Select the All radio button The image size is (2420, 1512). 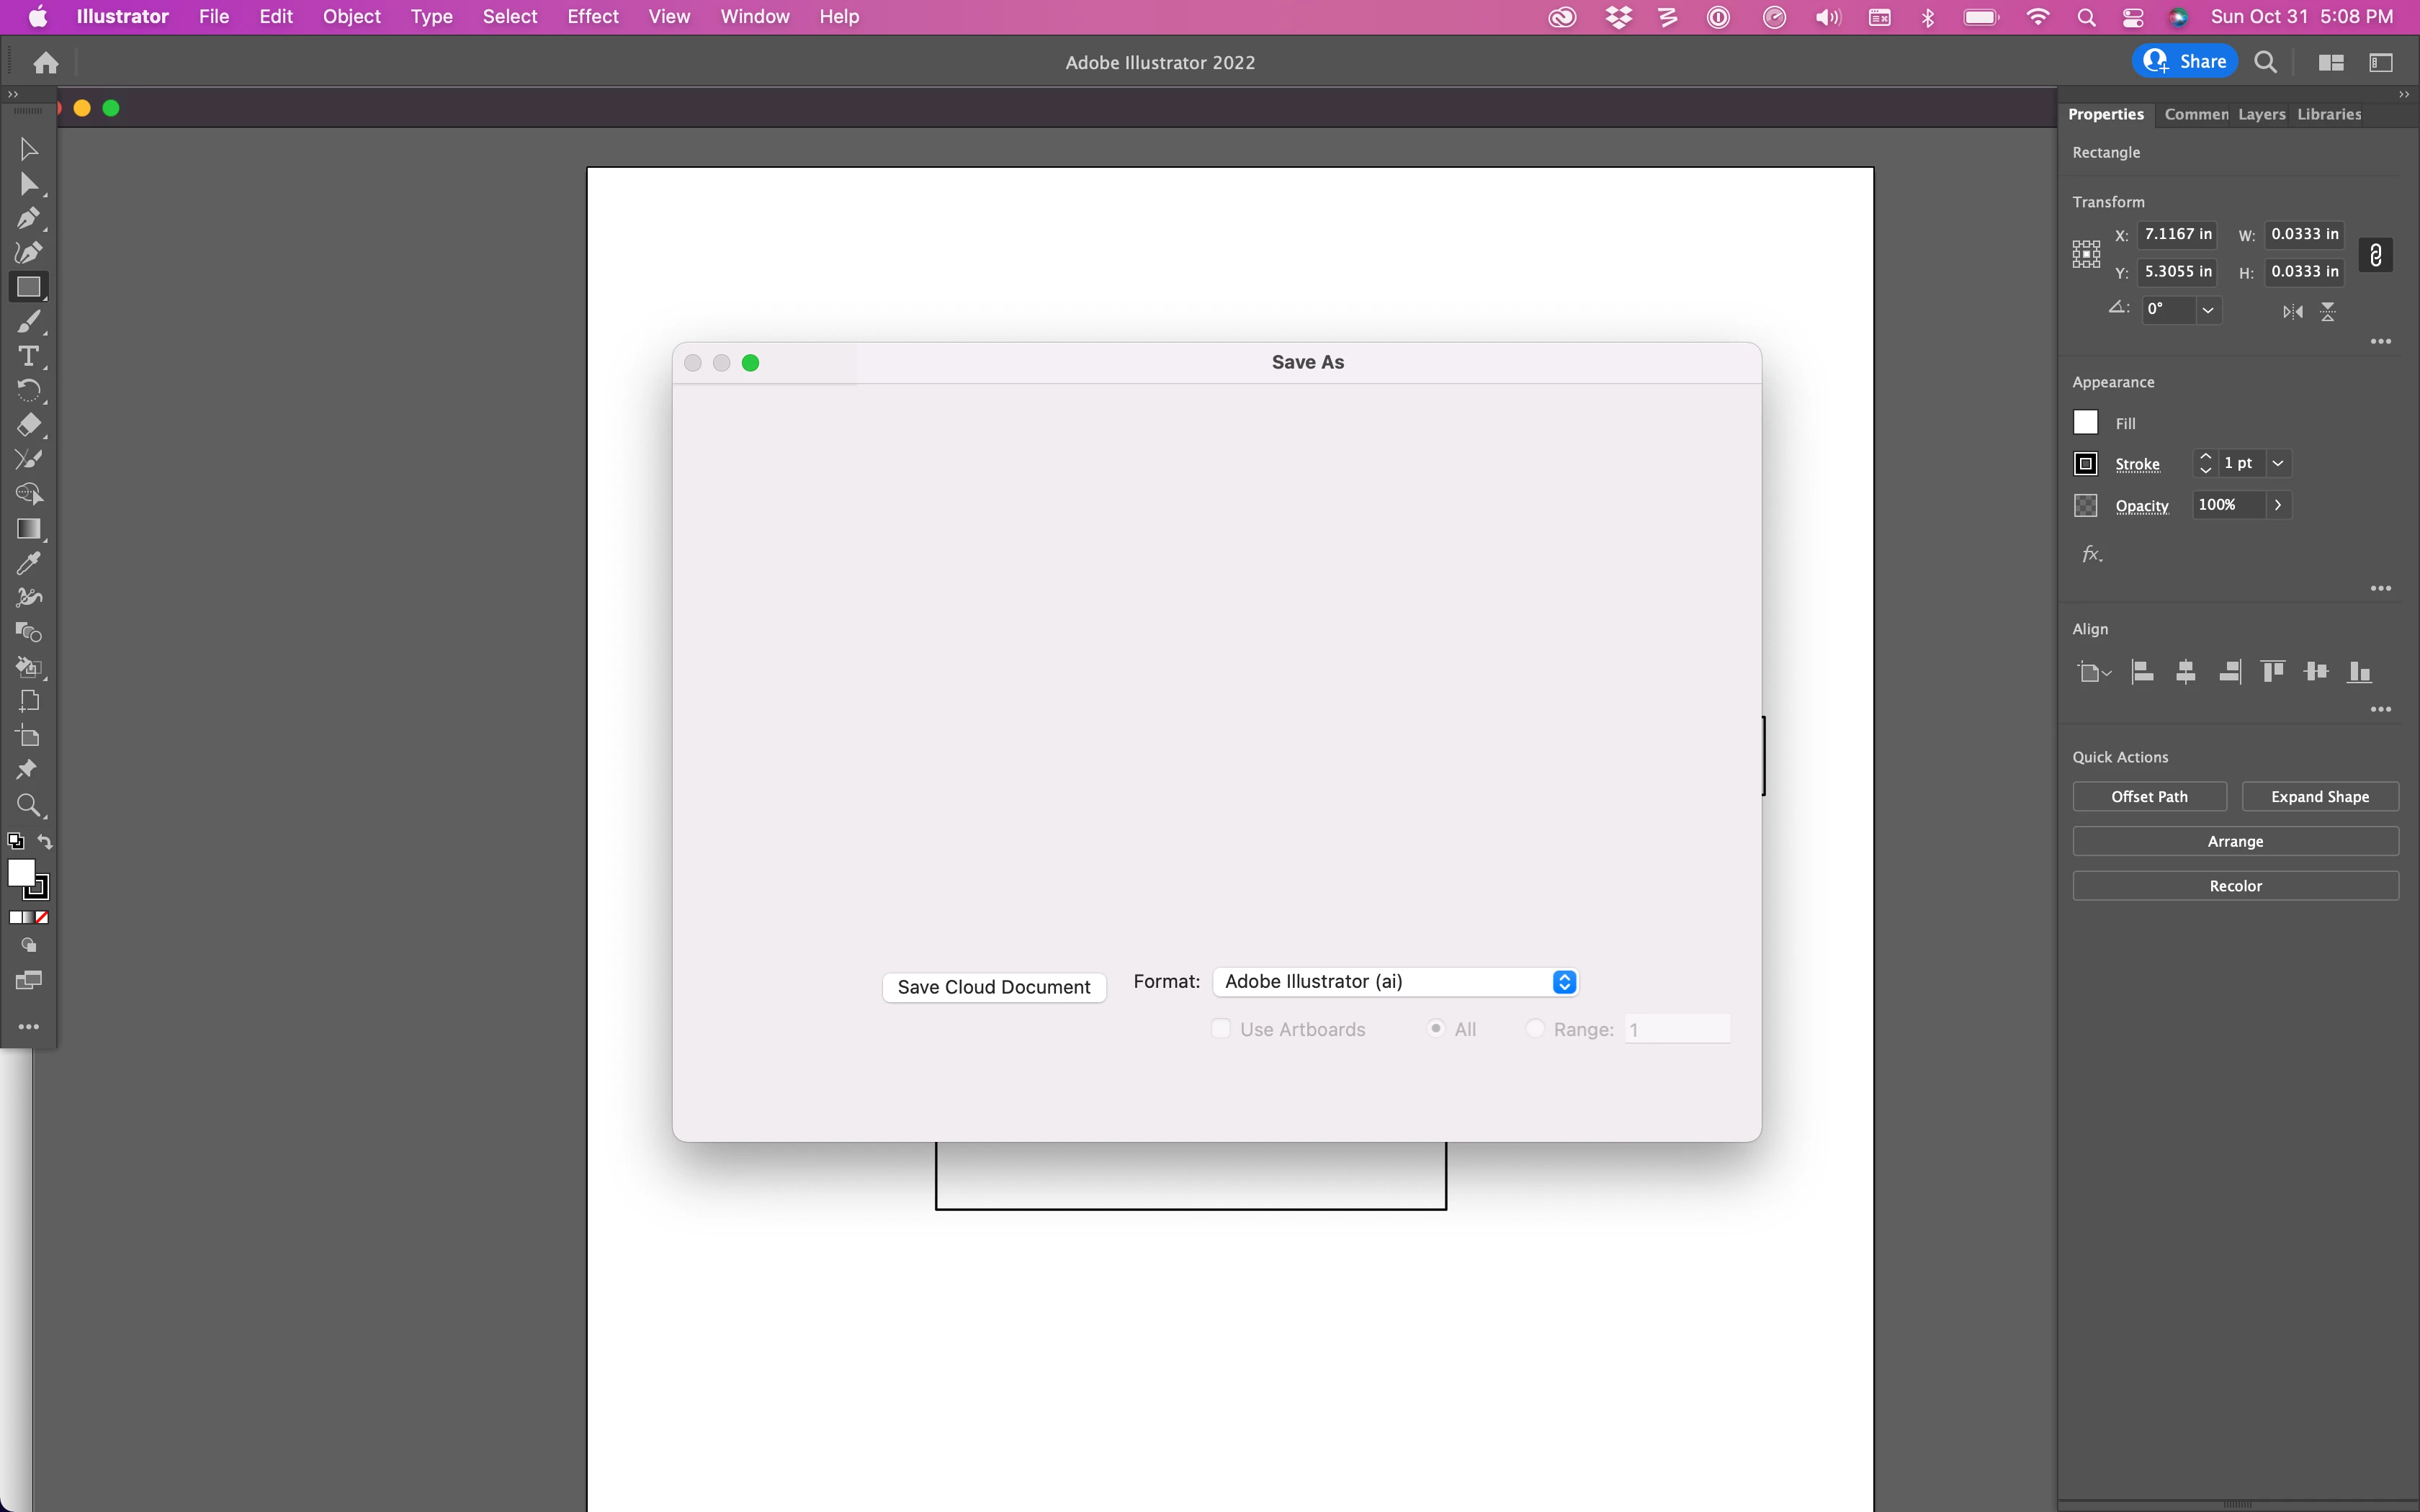1436,1029
